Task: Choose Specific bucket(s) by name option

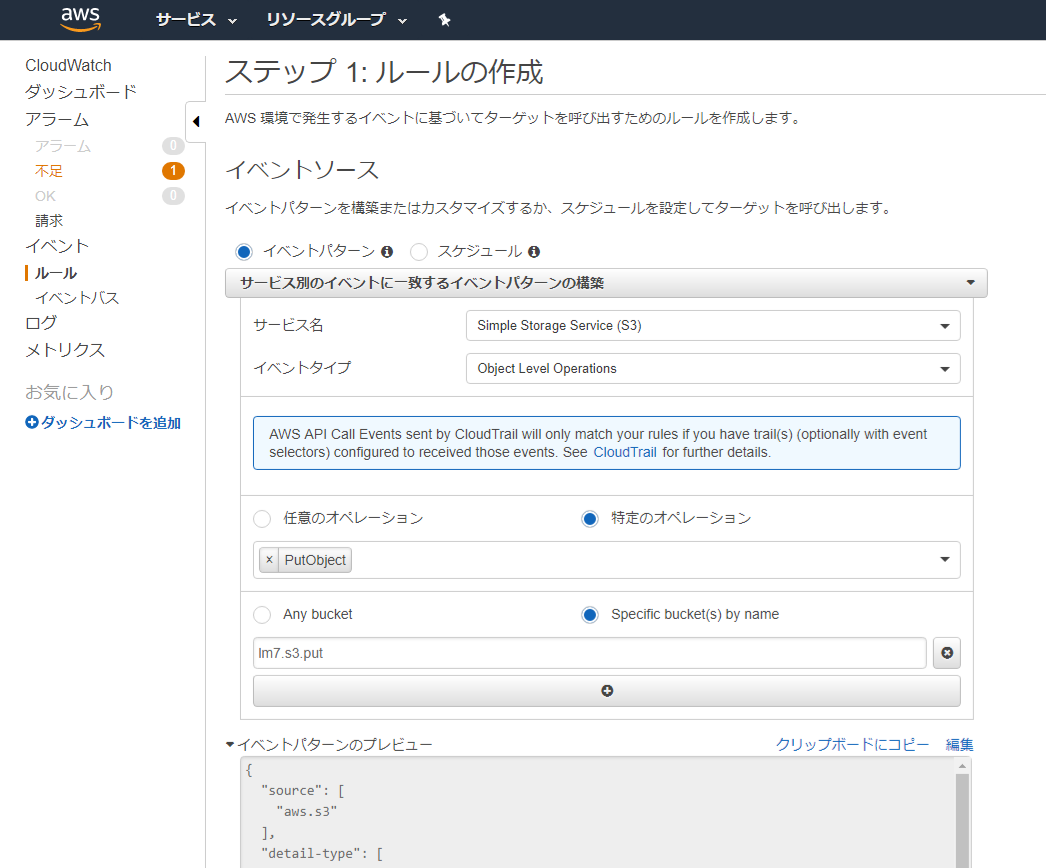Action: click(590, 614)
